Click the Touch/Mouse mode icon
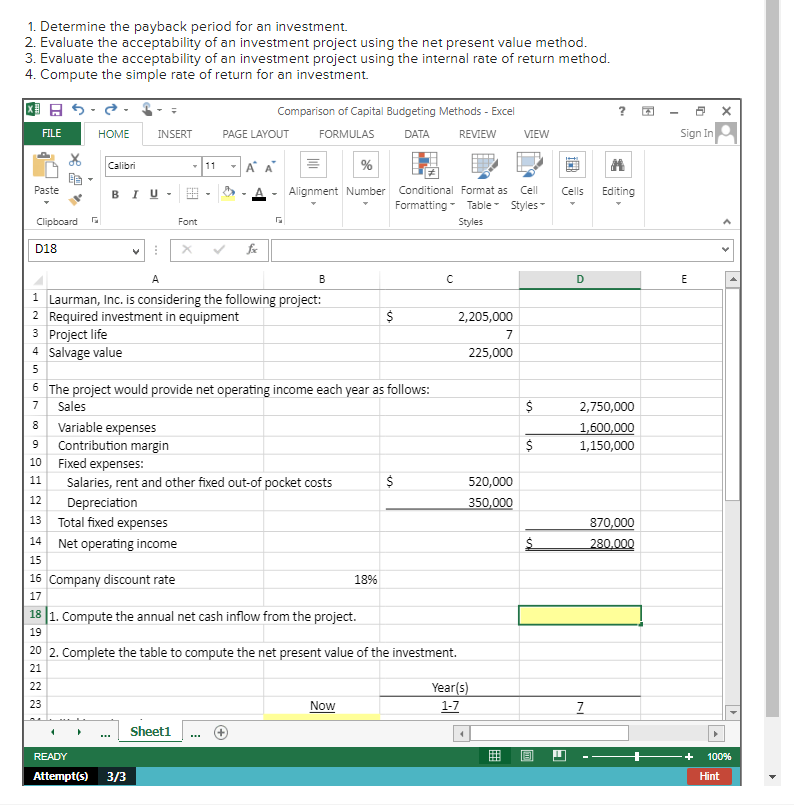794x806 pixels. click(147, 109)
